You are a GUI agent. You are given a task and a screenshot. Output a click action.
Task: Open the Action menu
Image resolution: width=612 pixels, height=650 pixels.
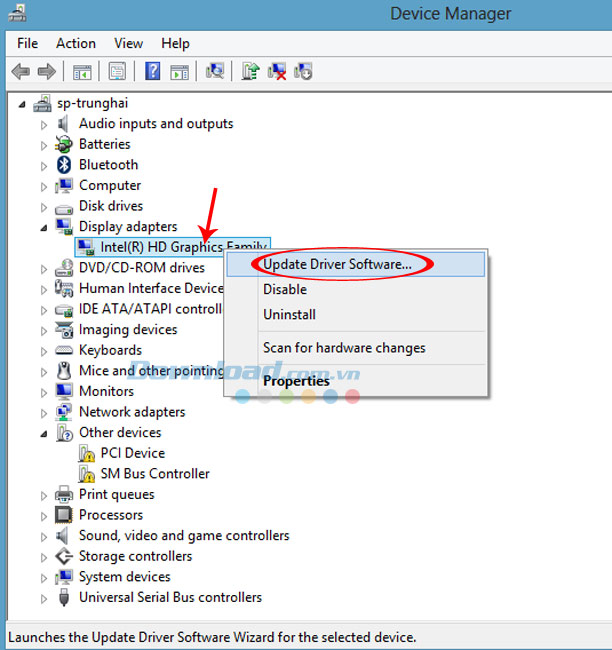[76, 43]
